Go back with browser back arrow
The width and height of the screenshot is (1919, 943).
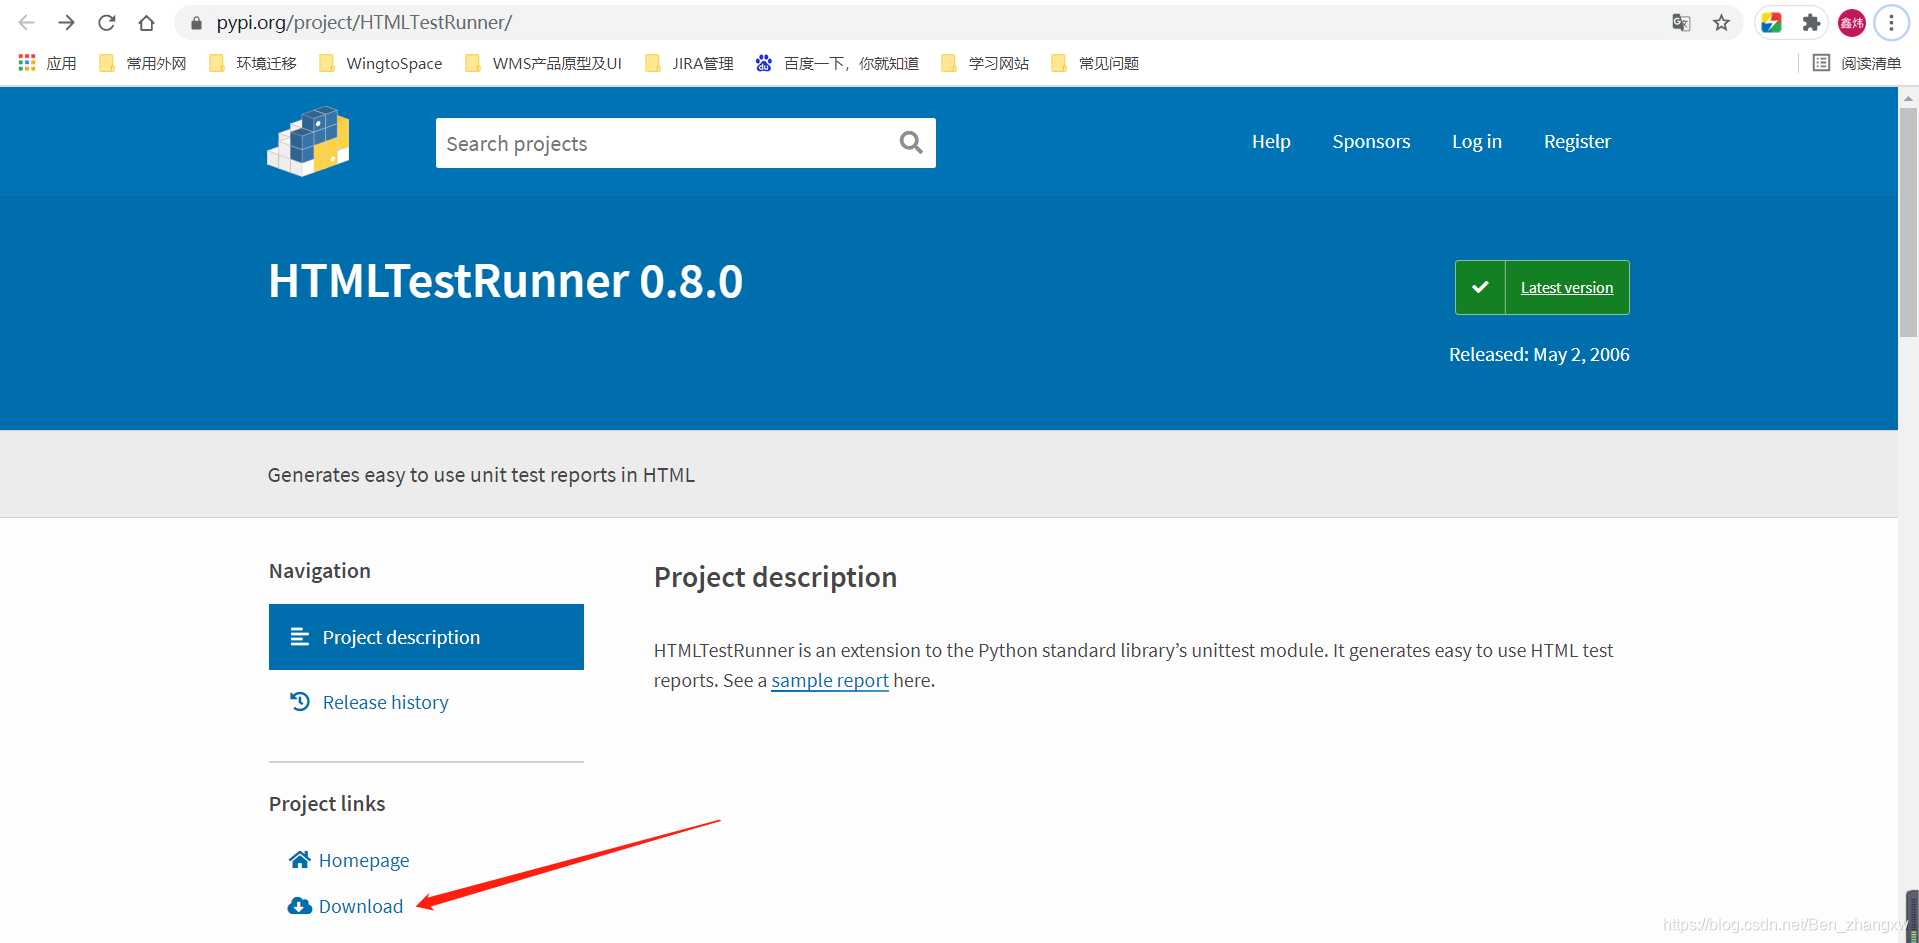pyautogui.click(x=27, y=22)
